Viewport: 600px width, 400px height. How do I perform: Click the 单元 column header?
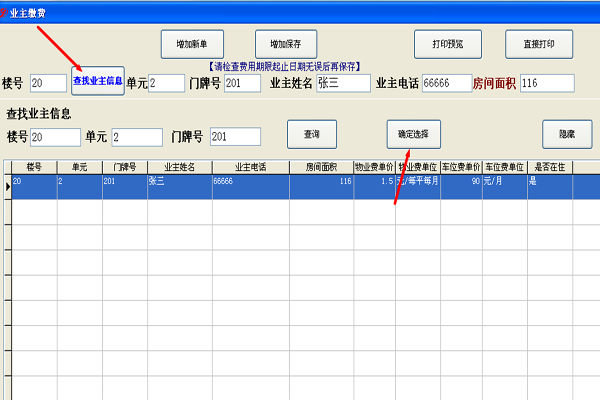80,167
